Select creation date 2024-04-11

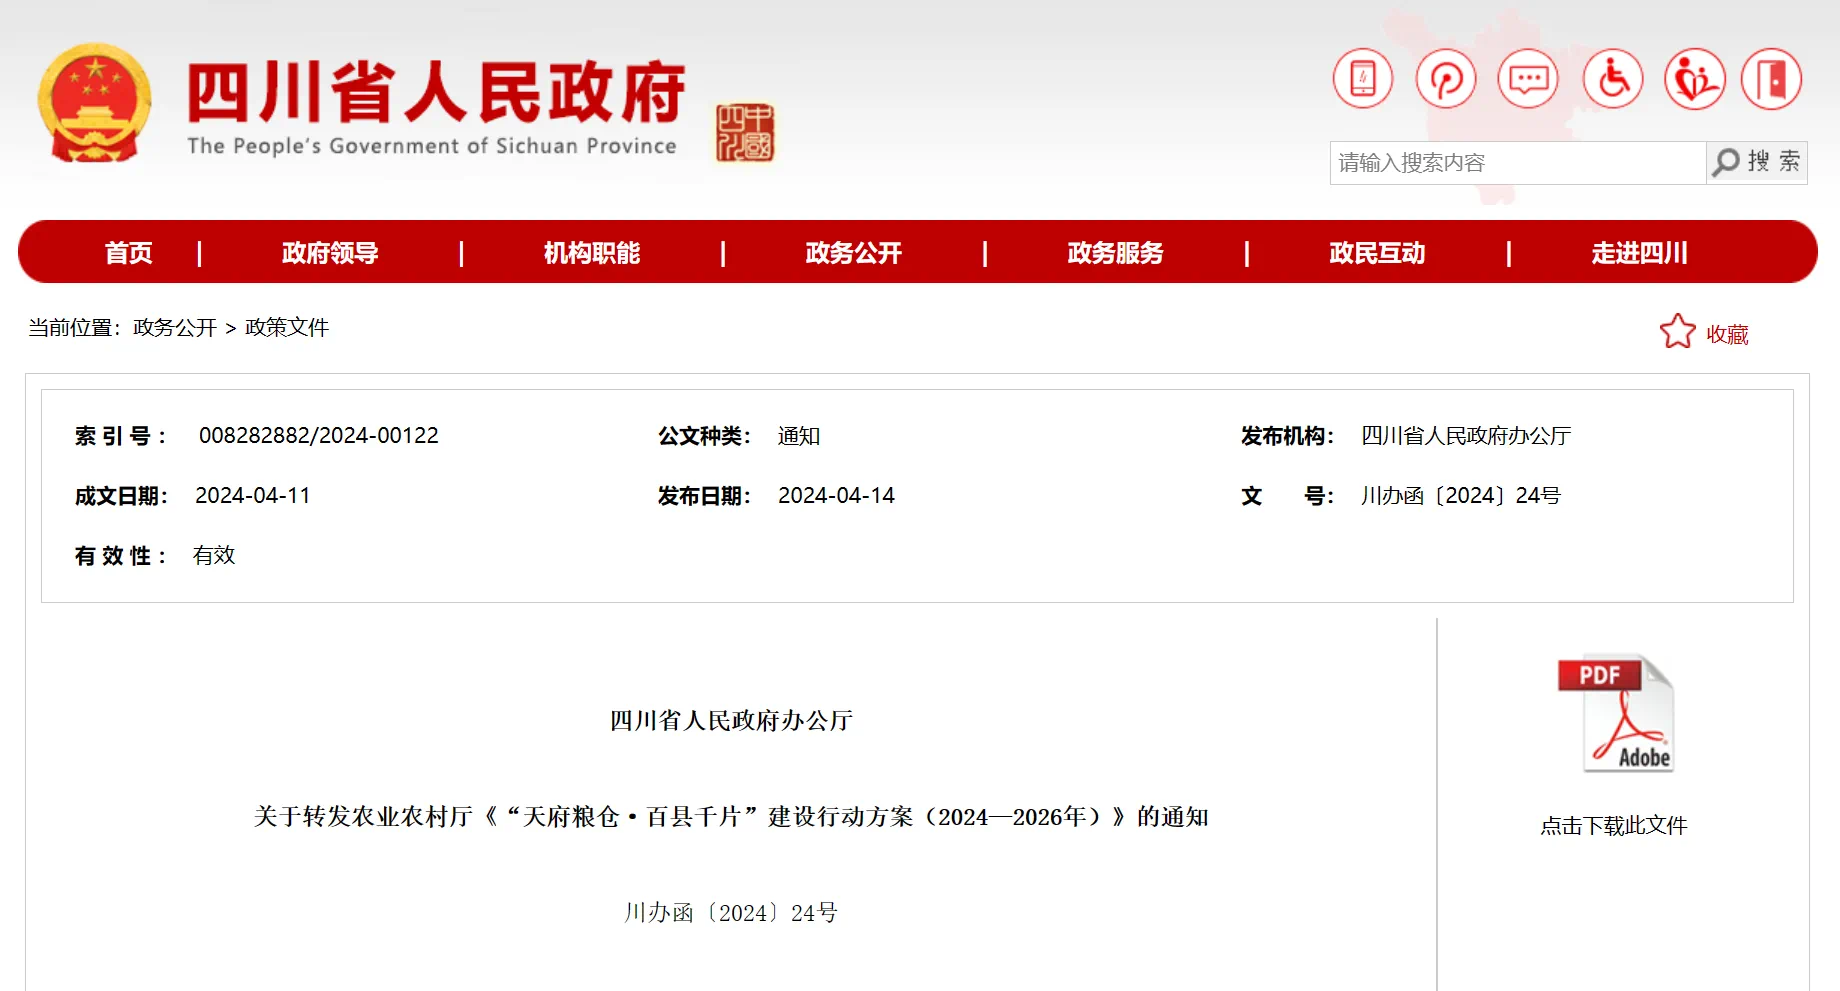point(253,496)
